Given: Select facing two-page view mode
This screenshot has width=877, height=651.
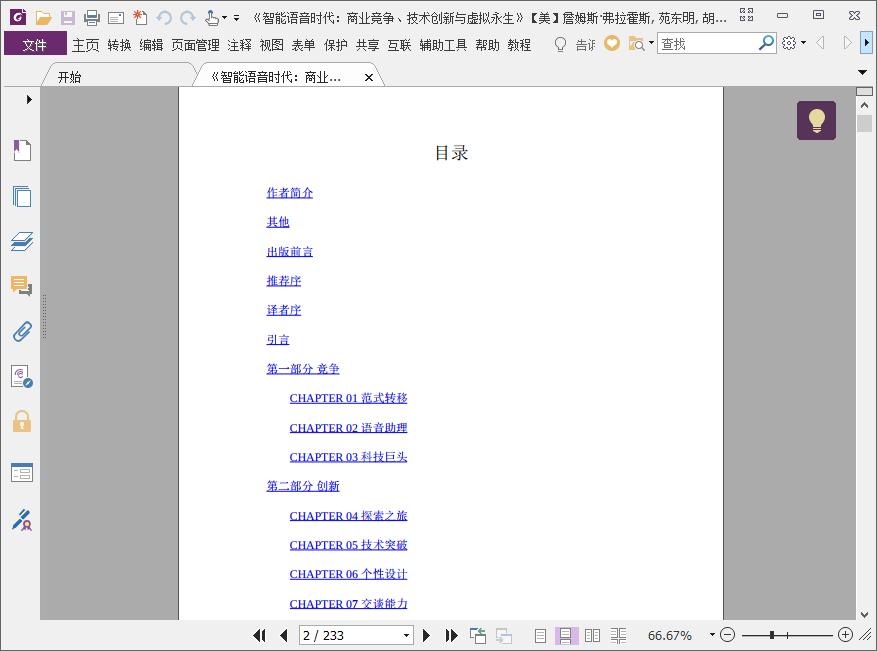Looking at the screenshot, I should (x=592, y=635).
